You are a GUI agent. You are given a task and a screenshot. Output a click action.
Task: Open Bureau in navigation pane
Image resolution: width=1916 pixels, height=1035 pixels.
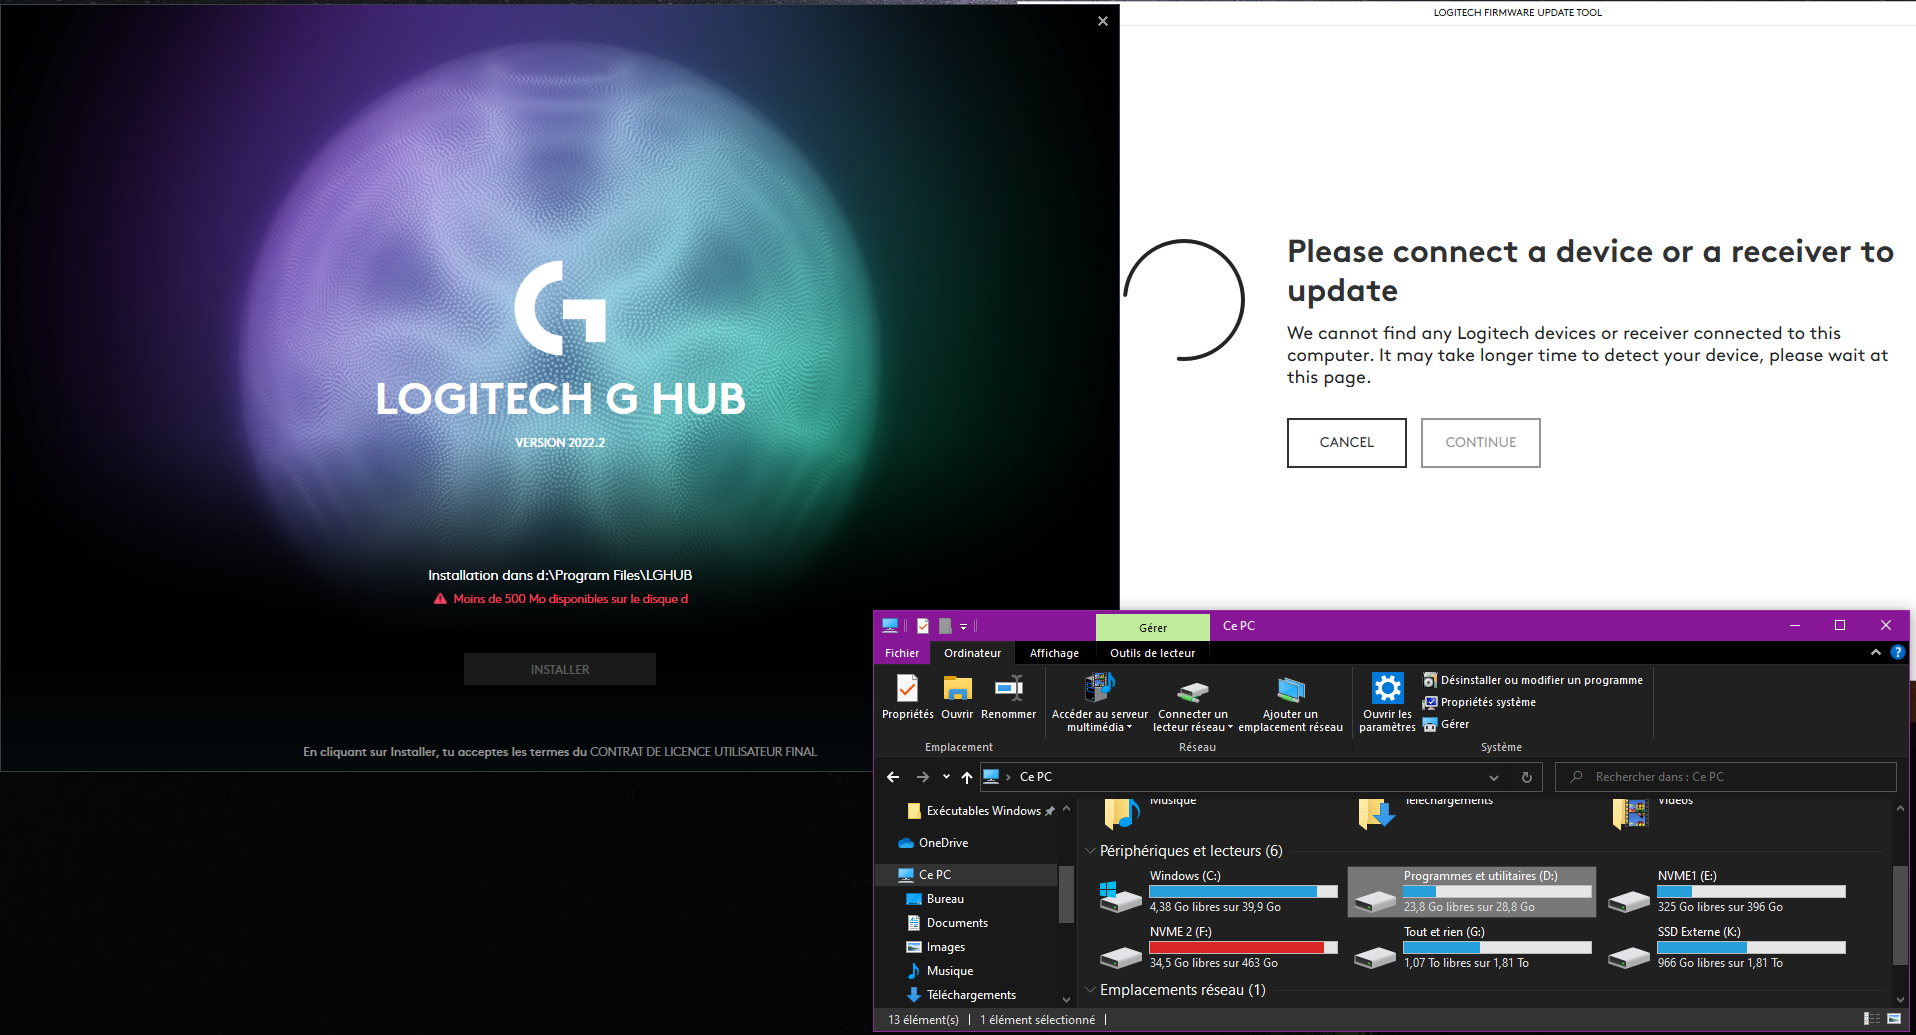[944, 899]
